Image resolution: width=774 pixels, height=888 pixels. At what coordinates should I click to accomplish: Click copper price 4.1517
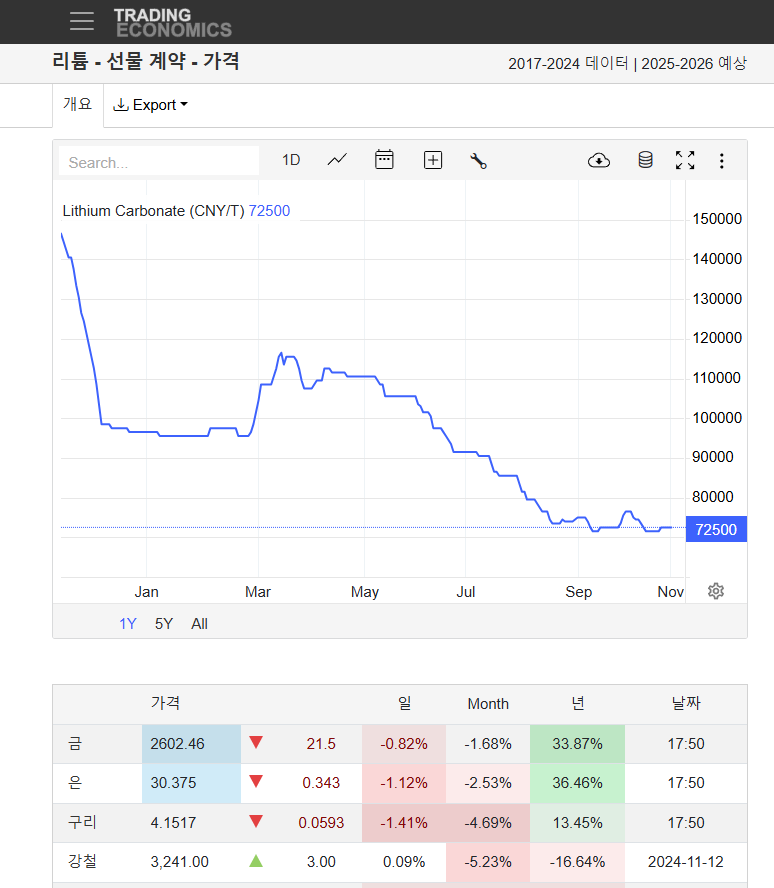coord(173,823)
